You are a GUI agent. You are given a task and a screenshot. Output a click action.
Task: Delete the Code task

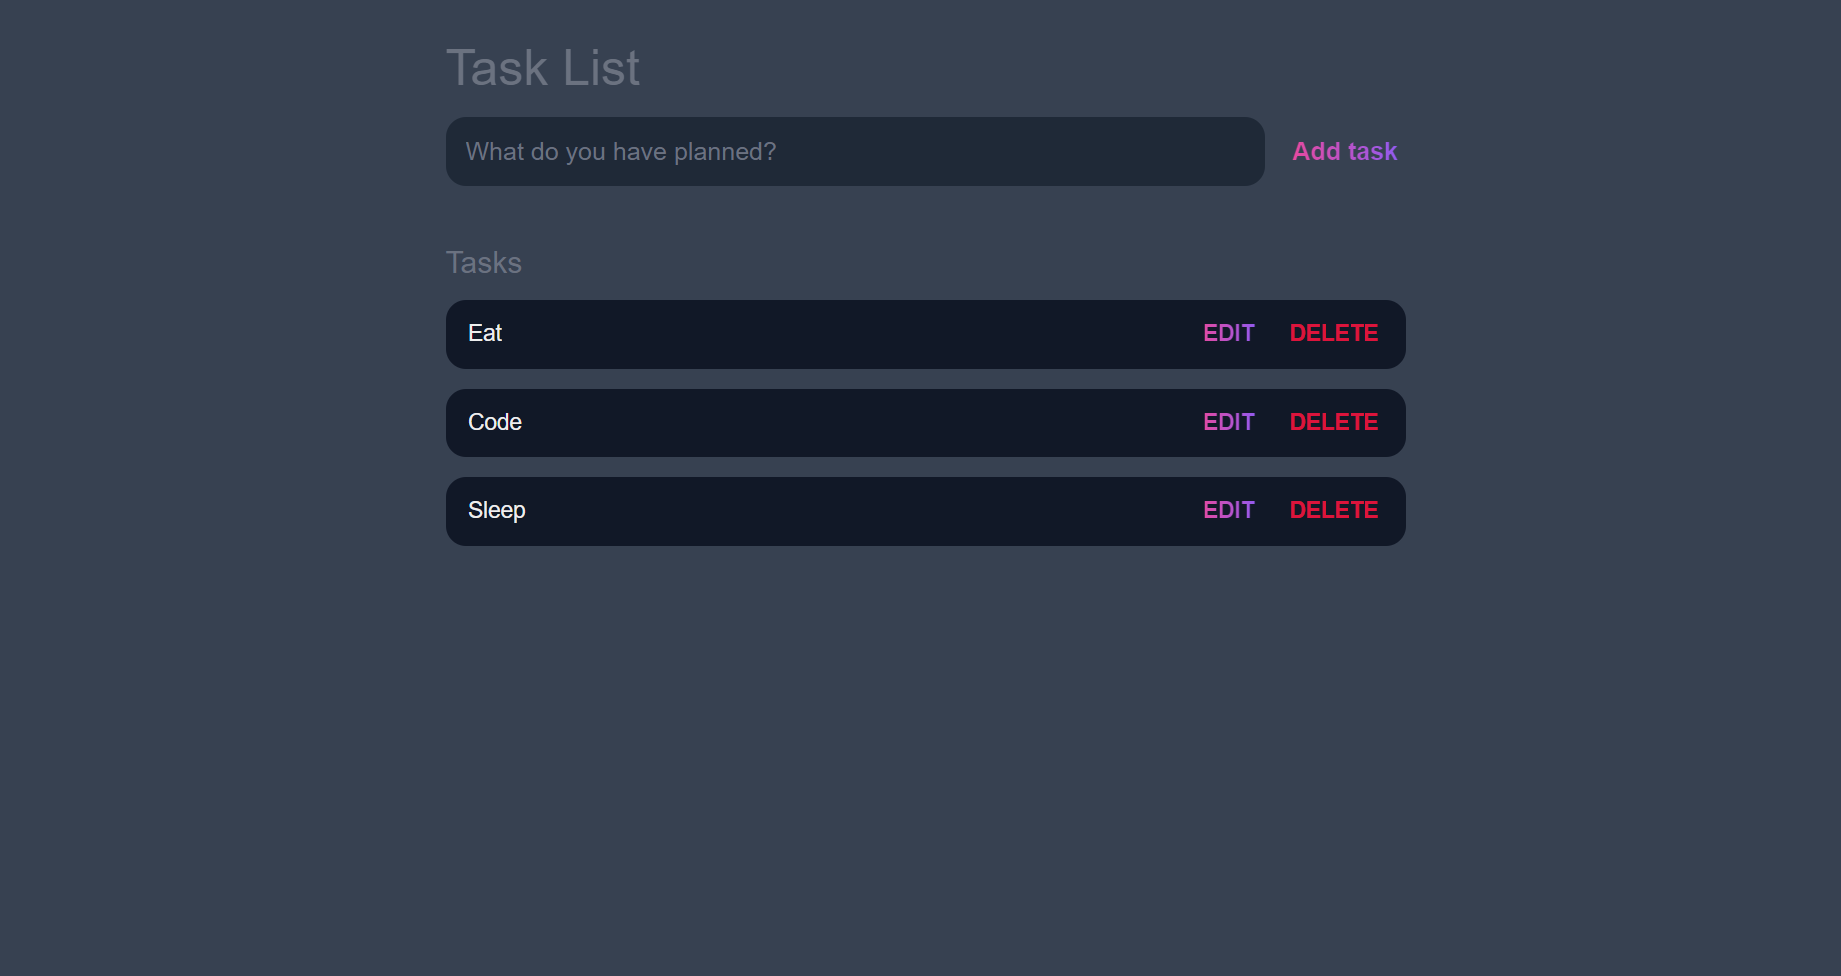pyautogui.click(x=1333, y=422)
